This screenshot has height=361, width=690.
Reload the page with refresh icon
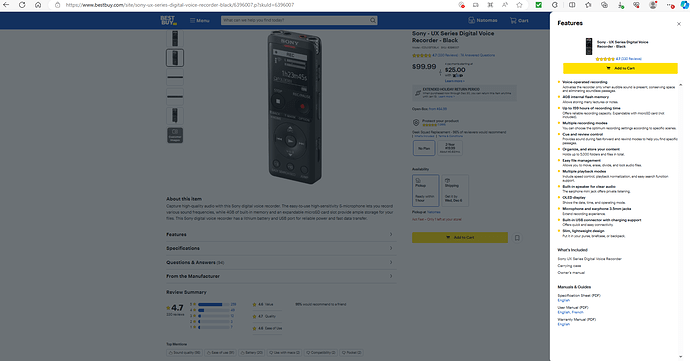(22, 5)
